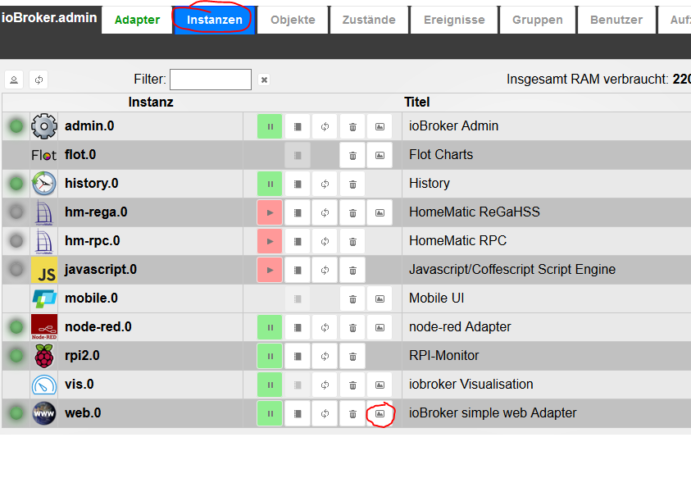Clear the filter with the x button
691x483 pixels.
[x=264, y=80]
